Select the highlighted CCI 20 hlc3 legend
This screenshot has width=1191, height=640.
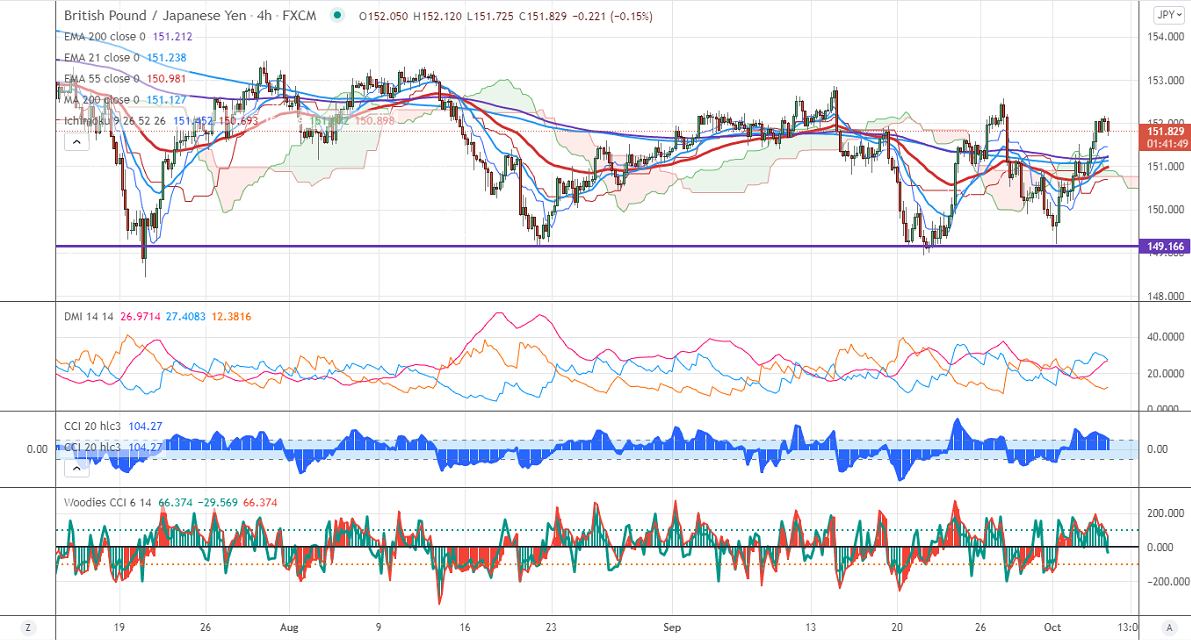pyautogui.click(x=92, y=447)
